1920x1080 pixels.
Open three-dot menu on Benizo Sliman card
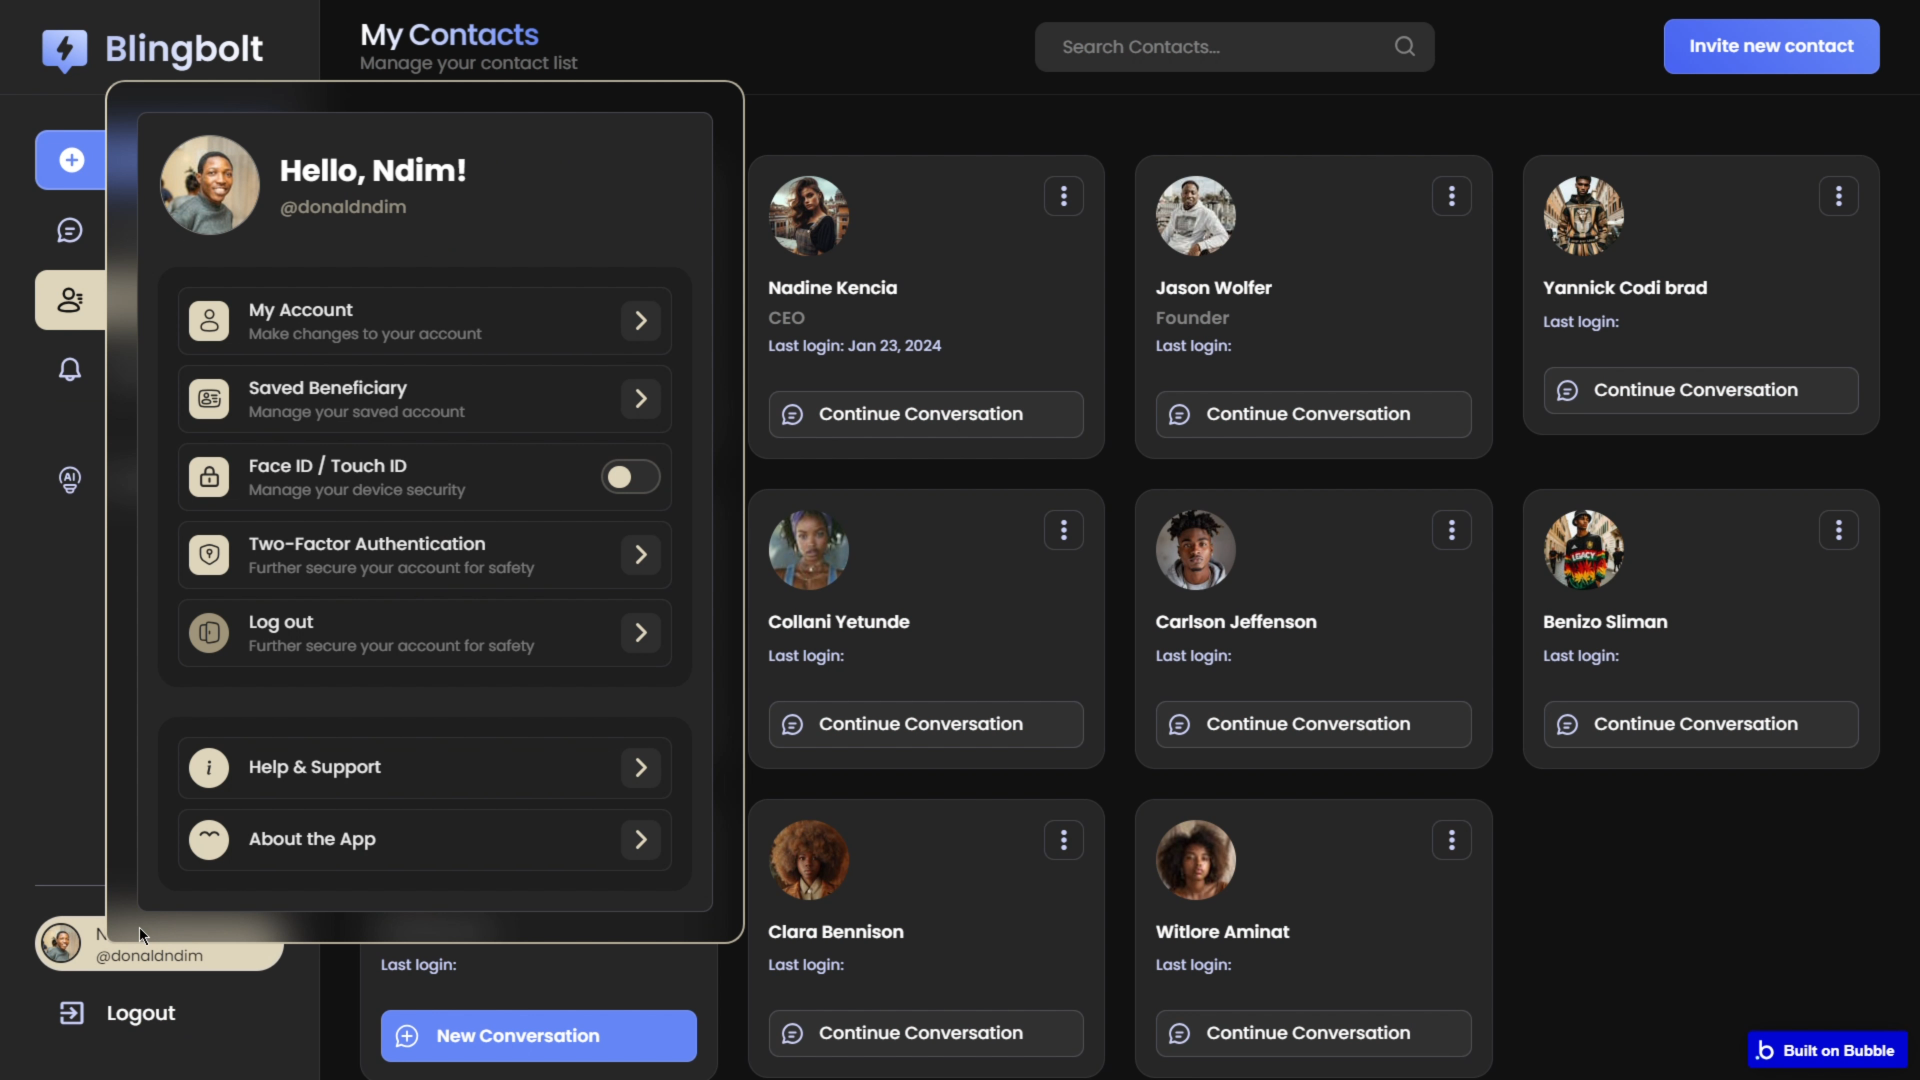tap(1838, 530)
